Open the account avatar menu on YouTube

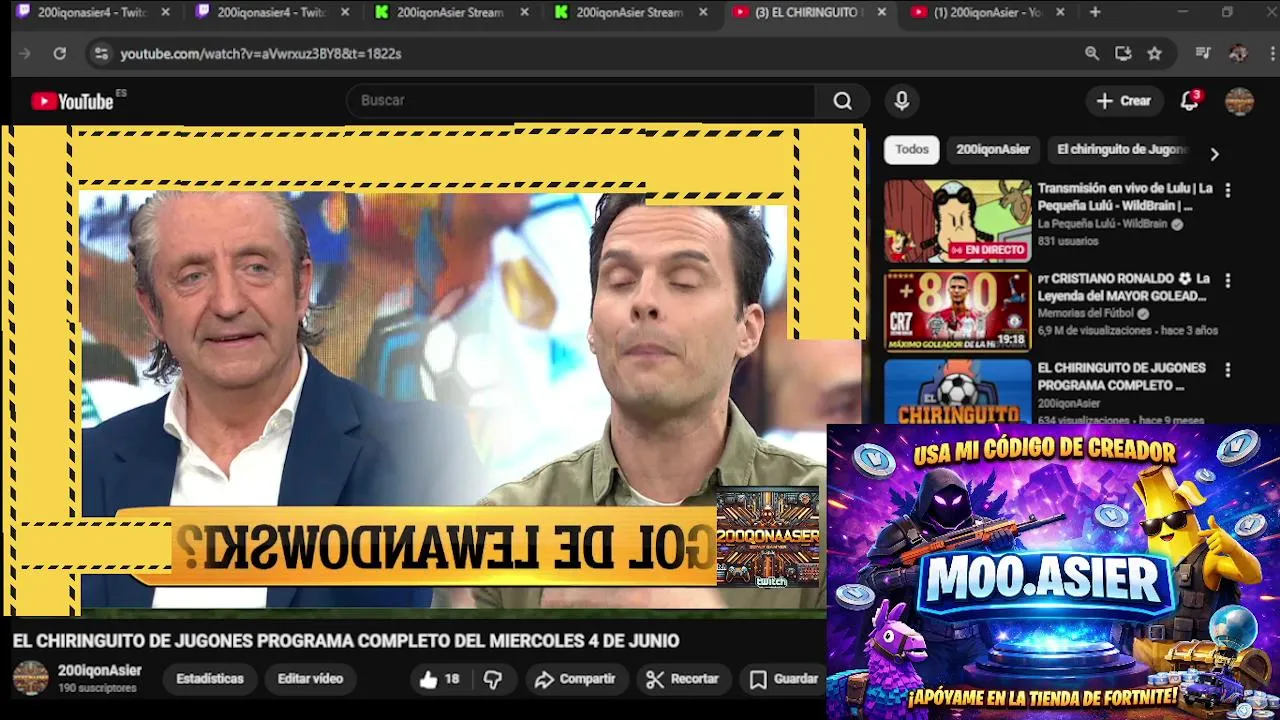point(1239,101)
